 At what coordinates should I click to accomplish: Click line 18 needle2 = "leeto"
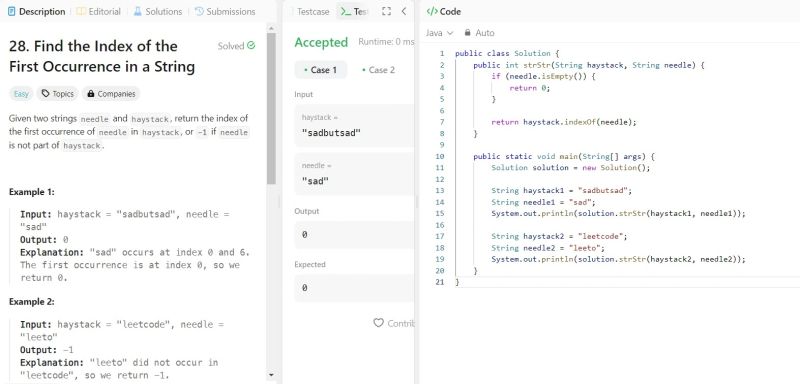click(x=548, y=248)
